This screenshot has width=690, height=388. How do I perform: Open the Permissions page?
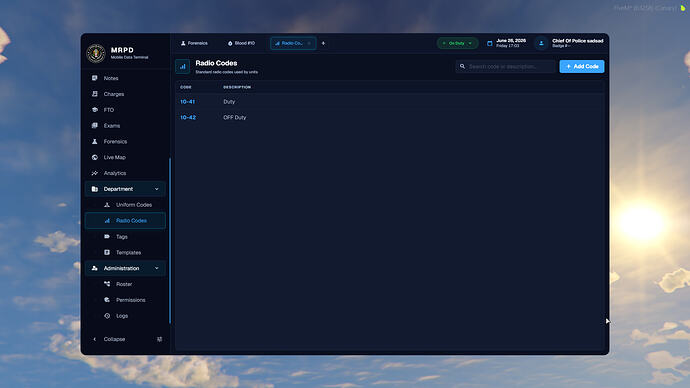pos(125,300)
